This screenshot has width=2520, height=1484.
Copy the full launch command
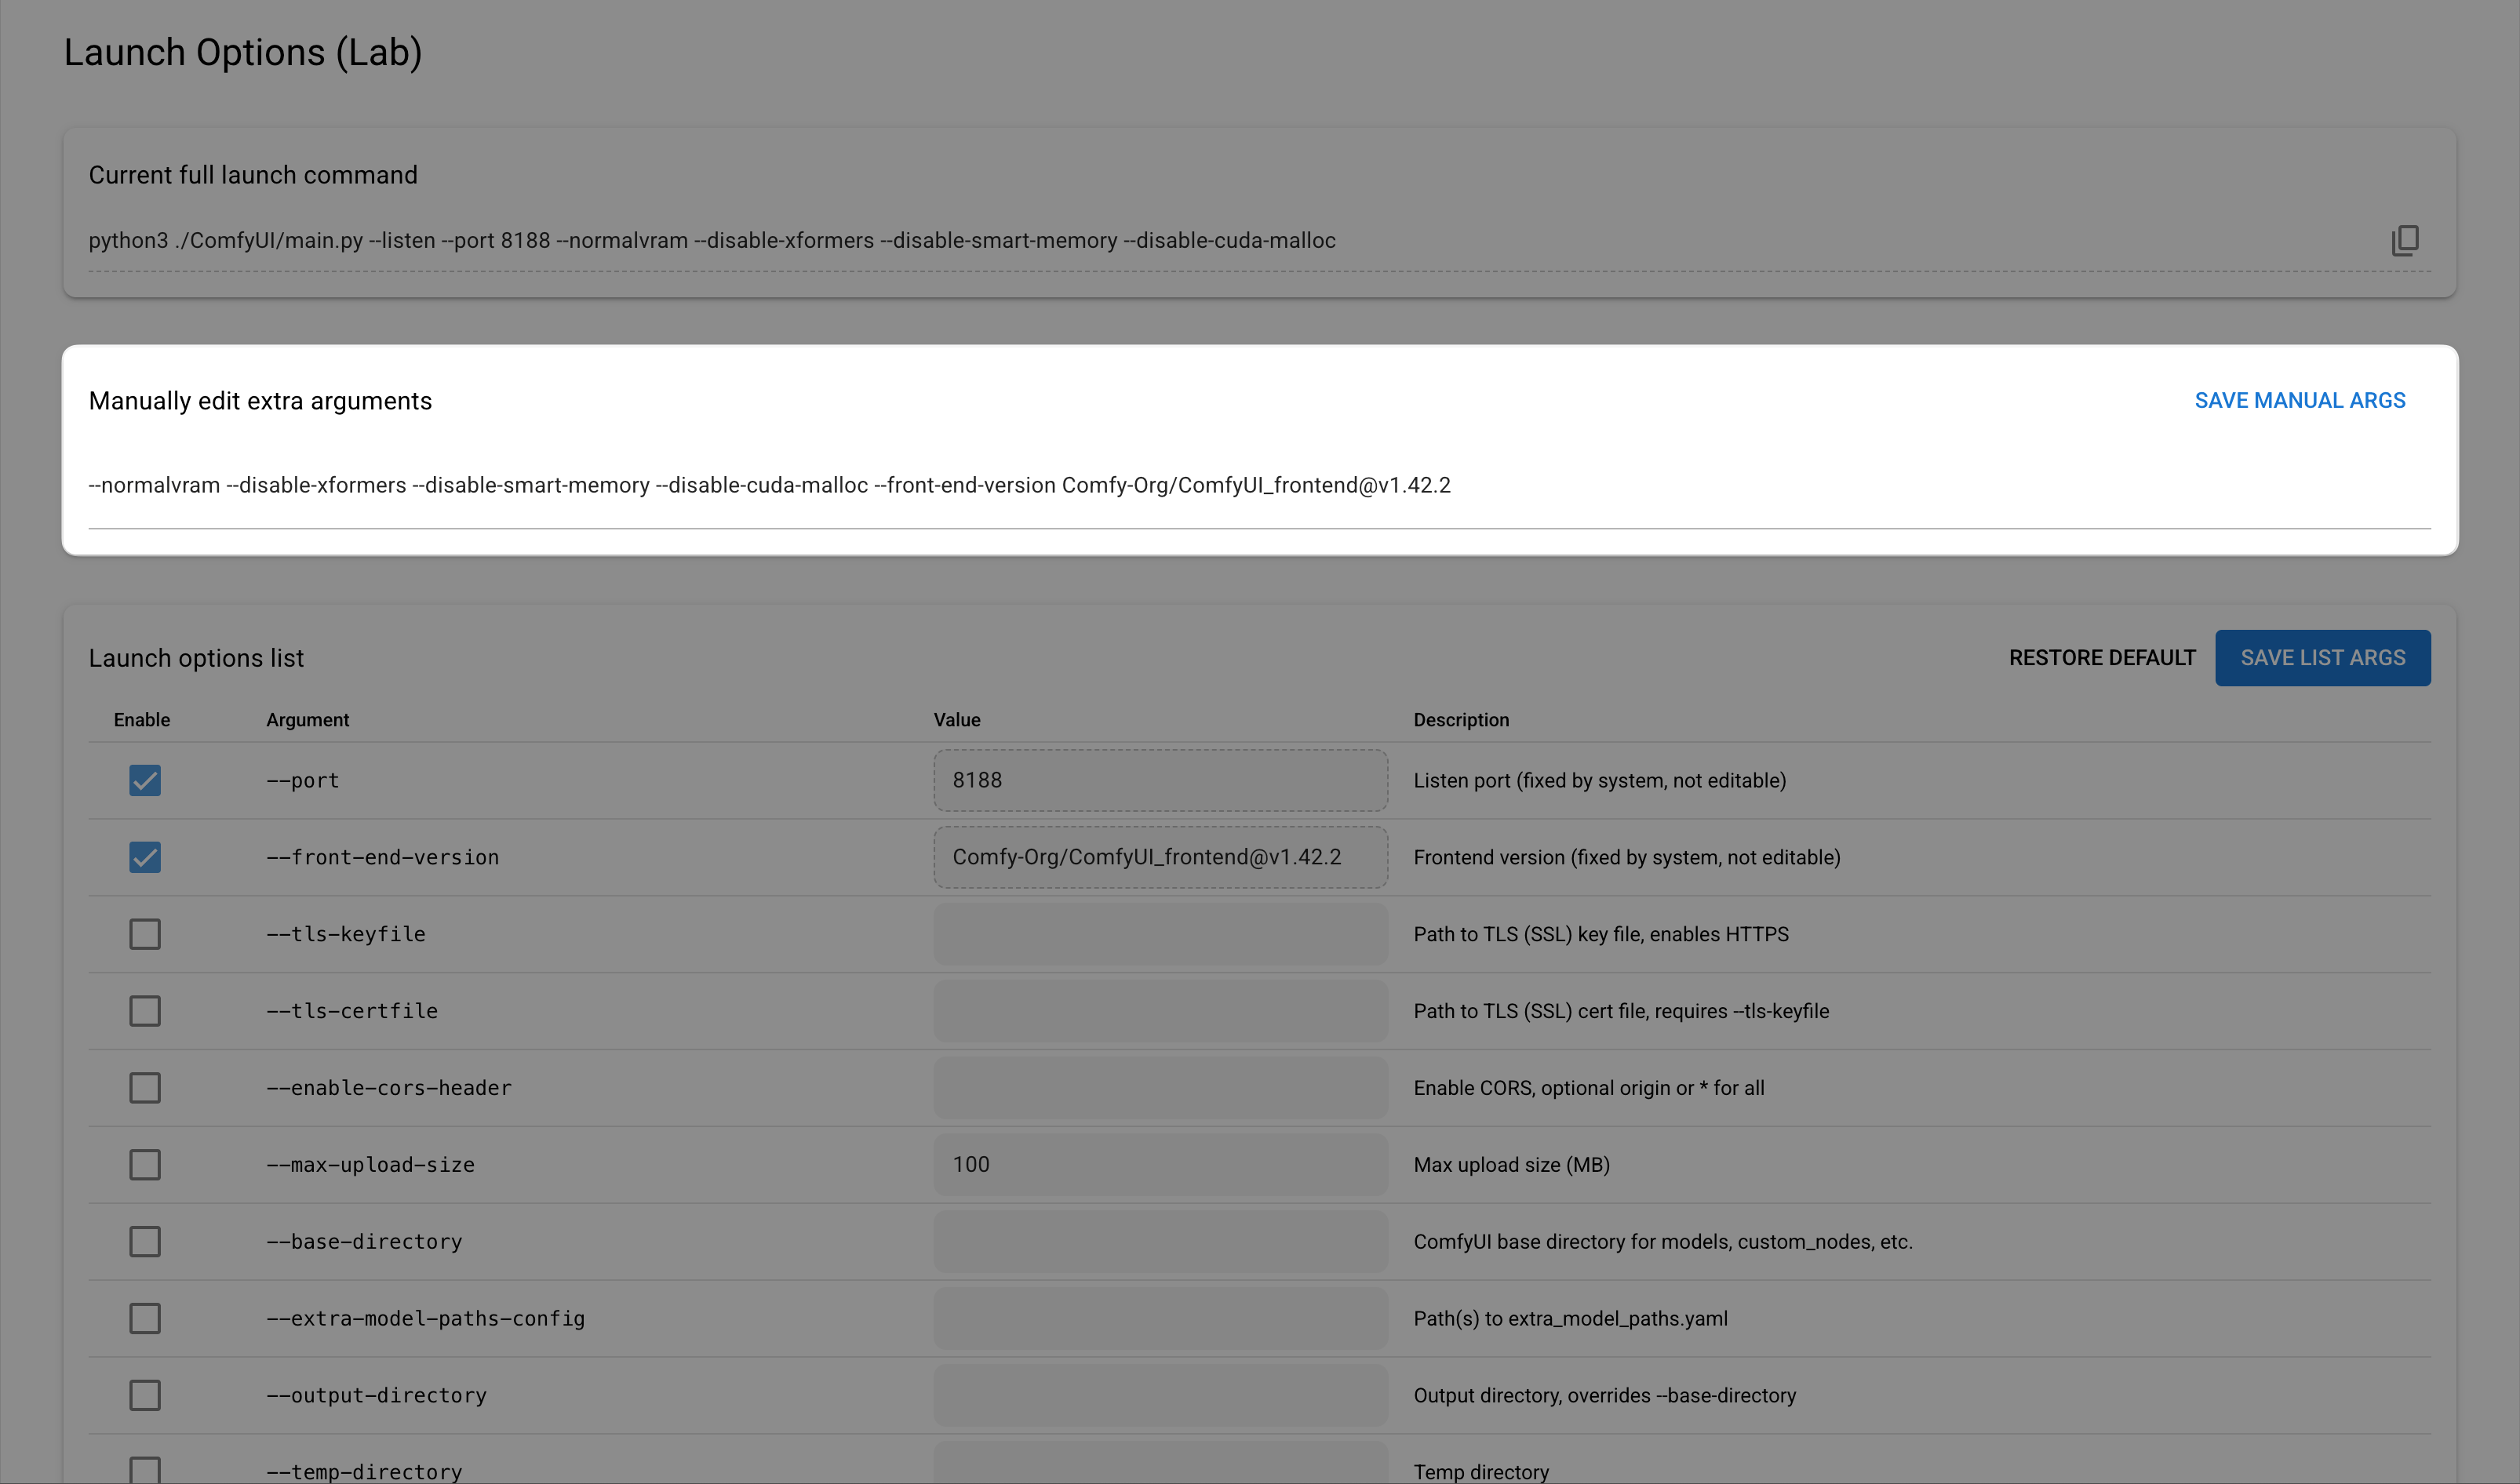pos(2404,240)
